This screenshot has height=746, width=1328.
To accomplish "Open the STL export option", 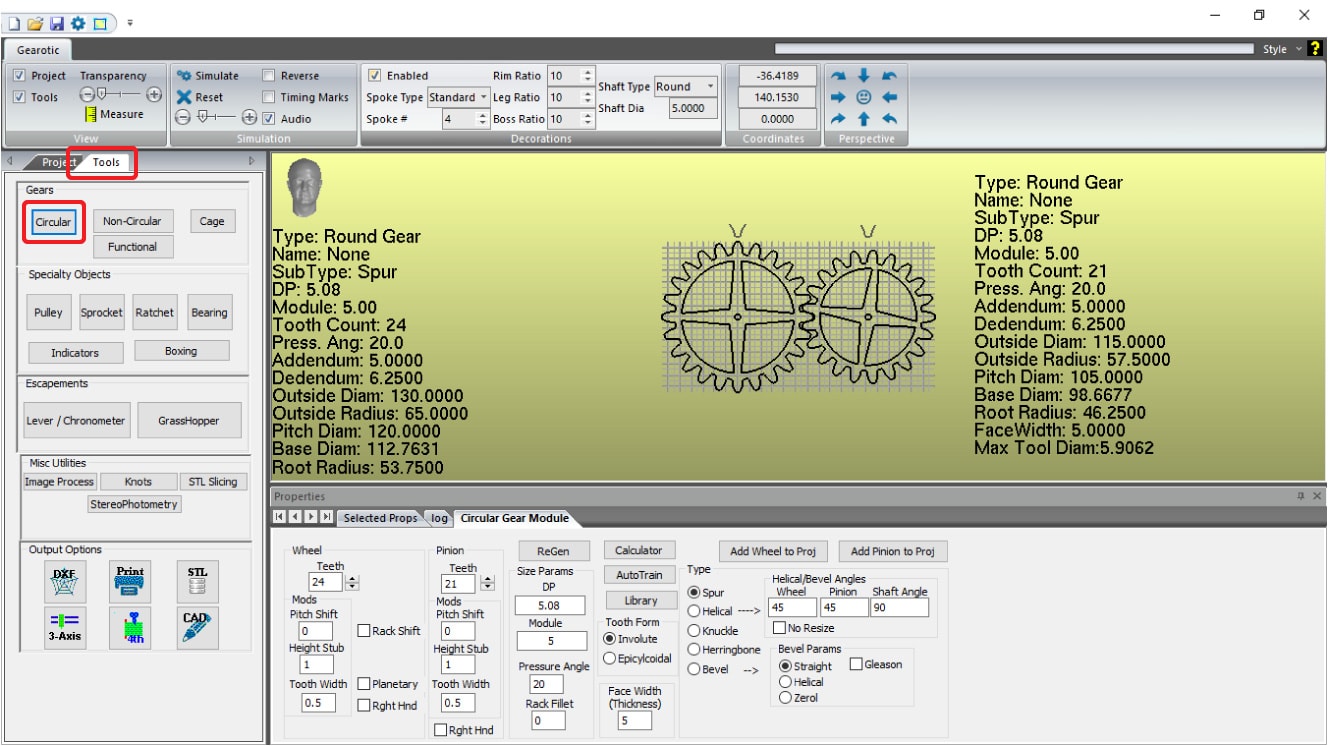I will [196, 579].
